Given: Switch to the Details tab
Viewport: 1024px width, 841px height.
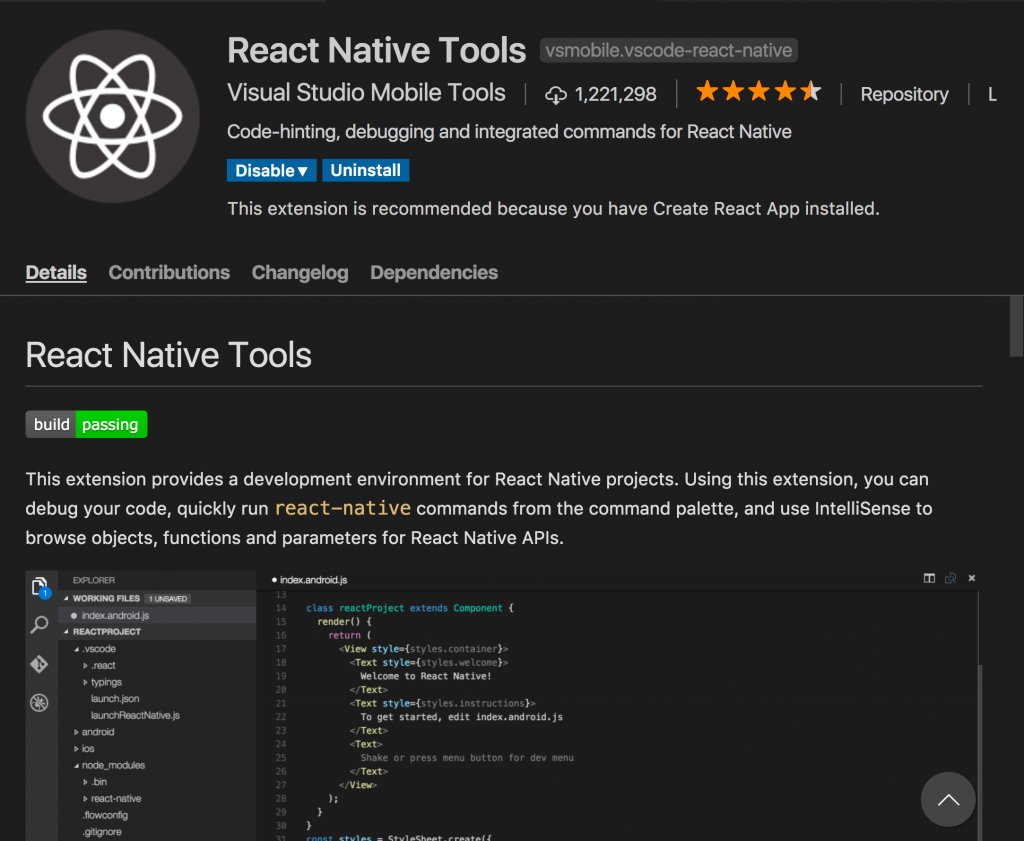Looking at the screenshot, I should tap(56, 272).
